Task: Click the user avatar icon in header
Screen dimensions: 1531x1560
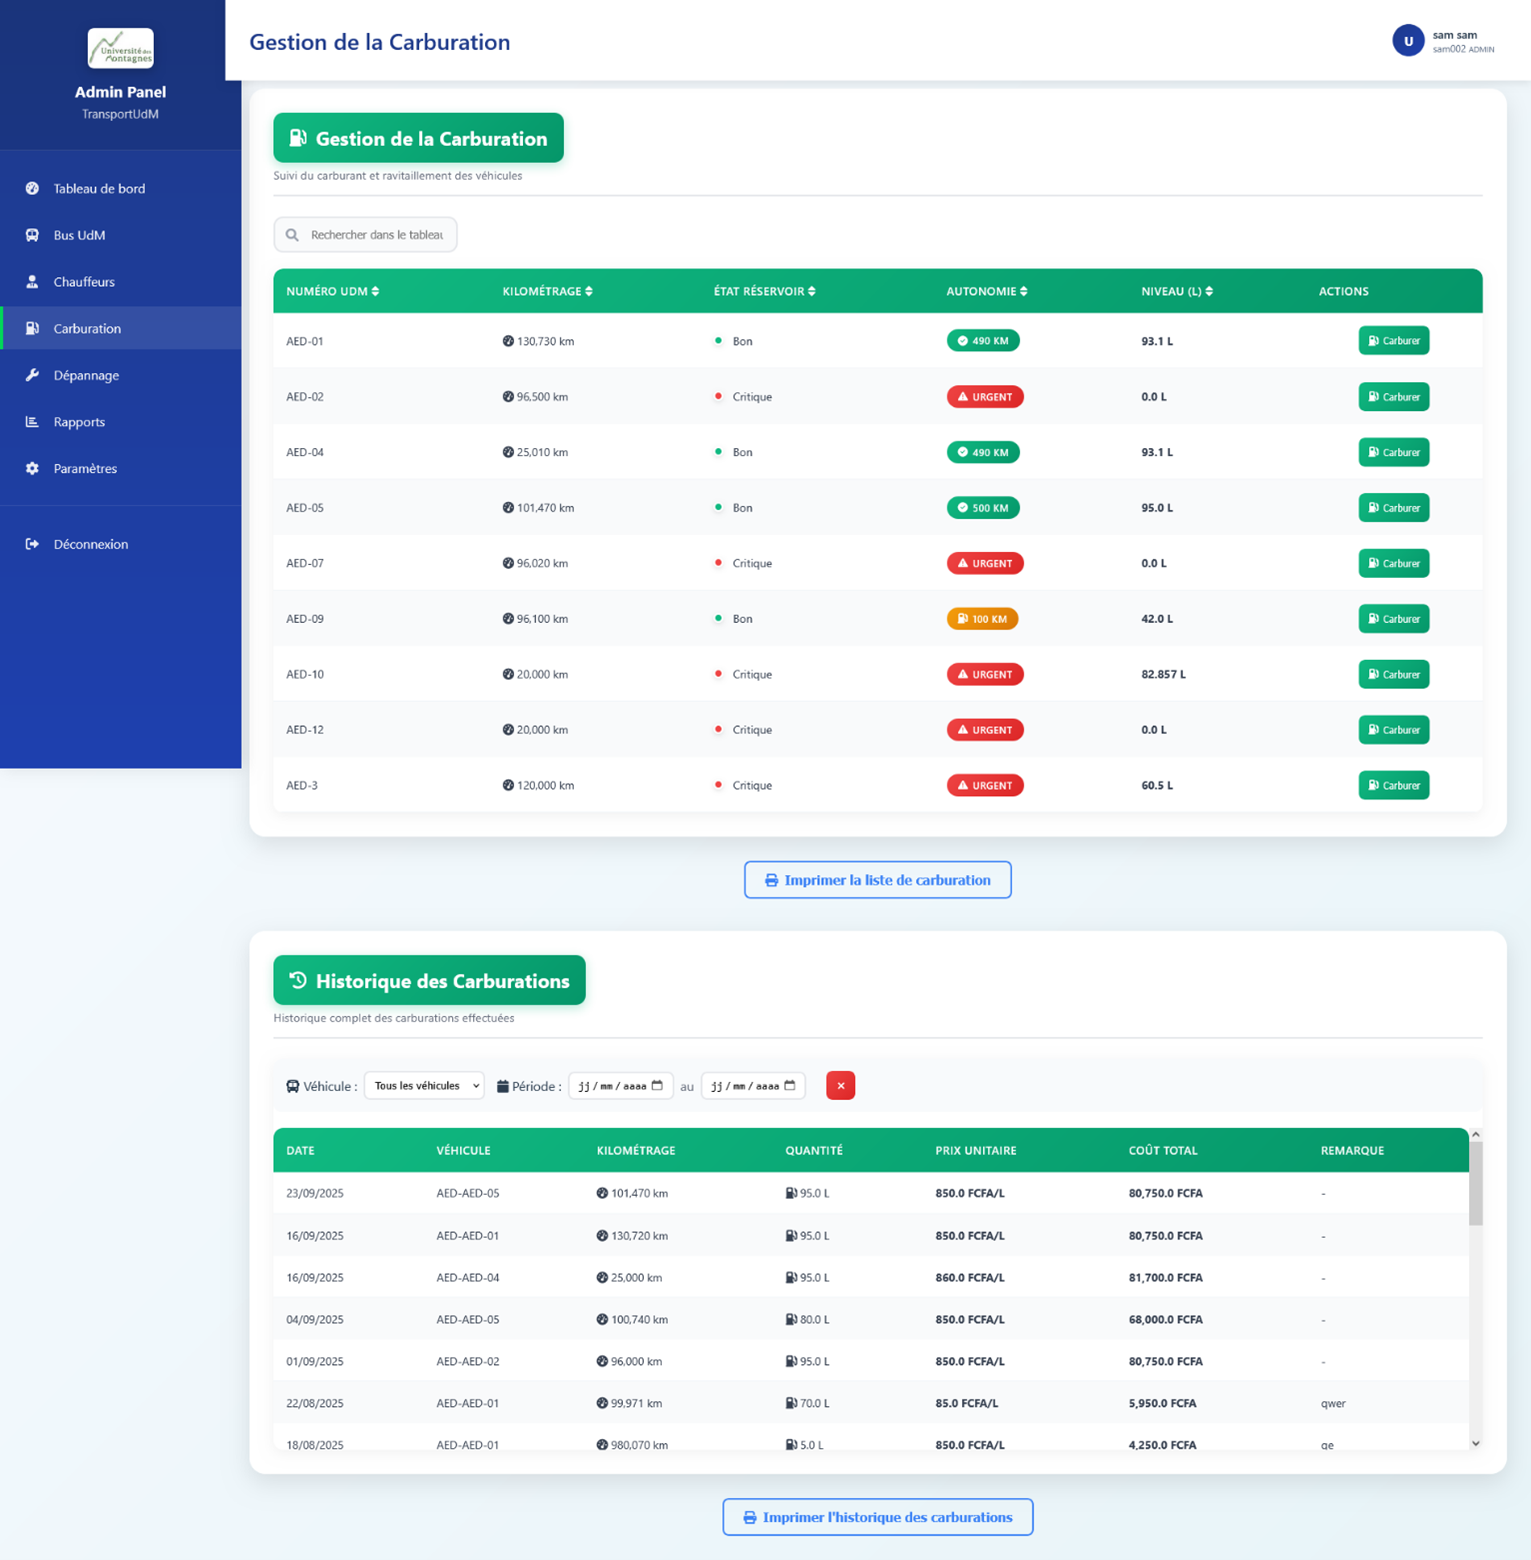Action: 1407,41
